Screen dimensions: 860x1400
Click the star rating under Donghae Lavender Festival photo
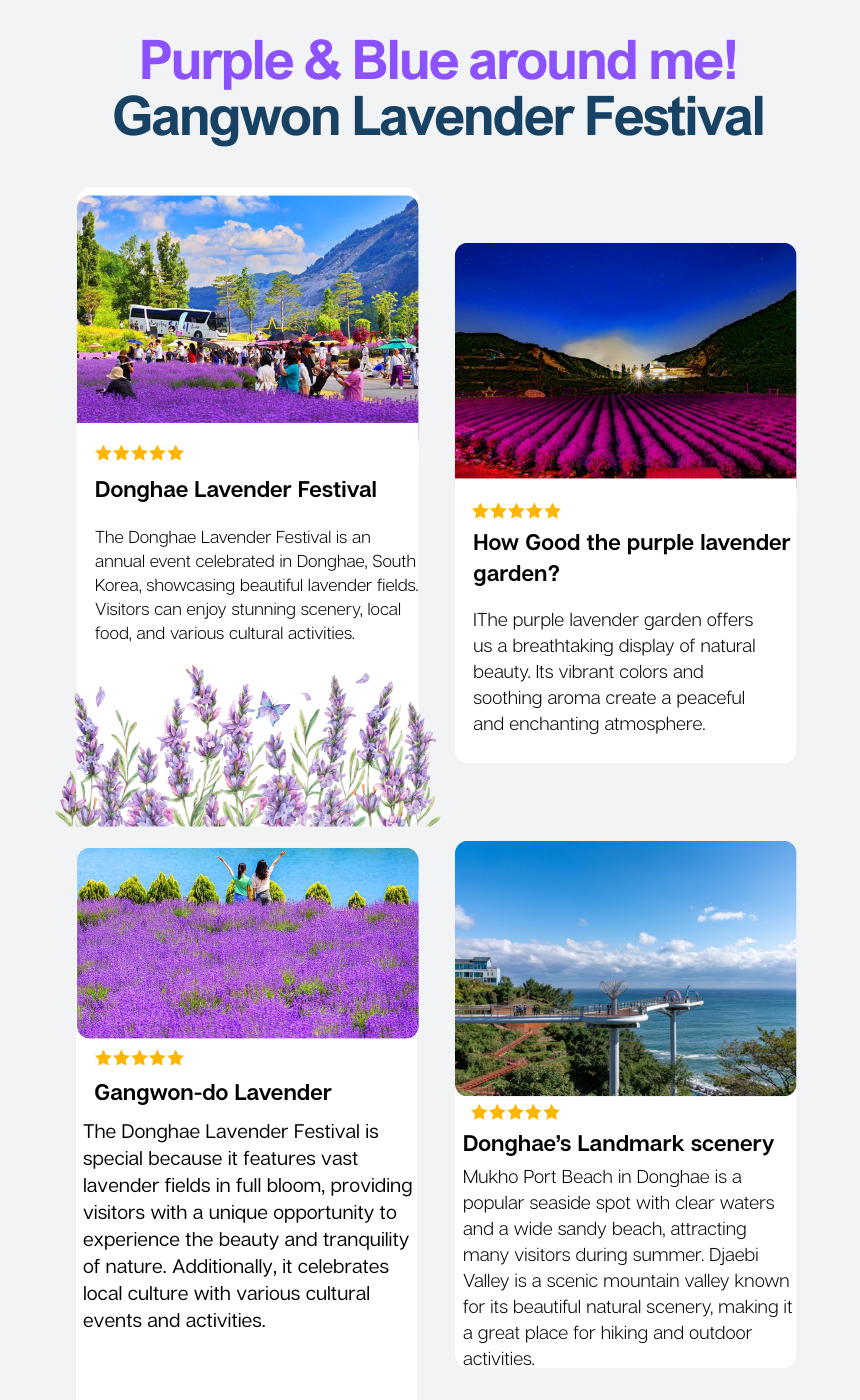pos(139,453)
